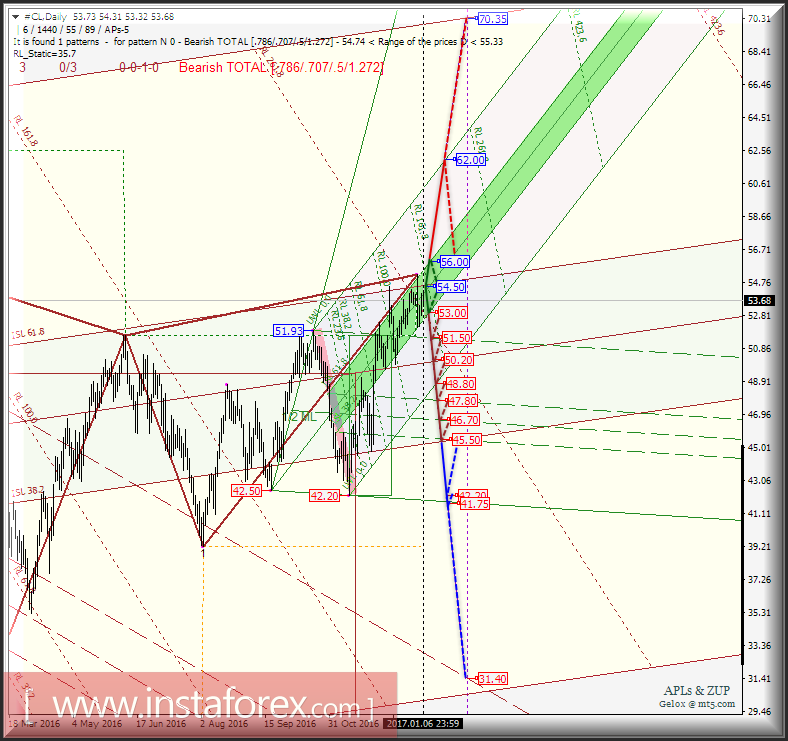Click the 17 Jun 2016 date on the time axis
The image size is (788, 741).
(161, 723)
